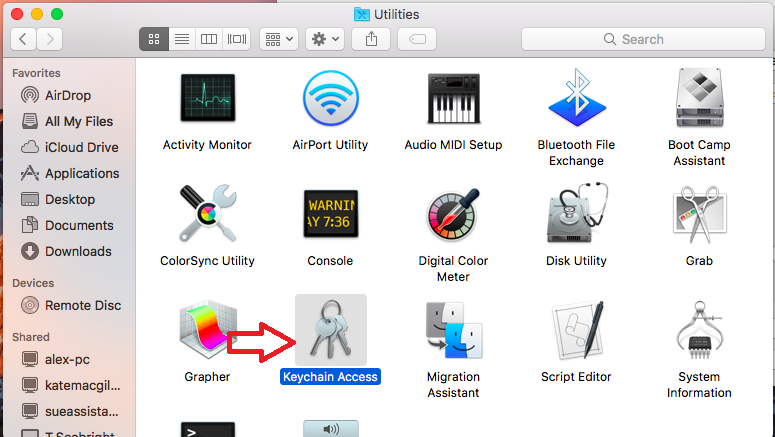775x437 pixels.
Task: Click the Grapher label text
Action: 208,377
